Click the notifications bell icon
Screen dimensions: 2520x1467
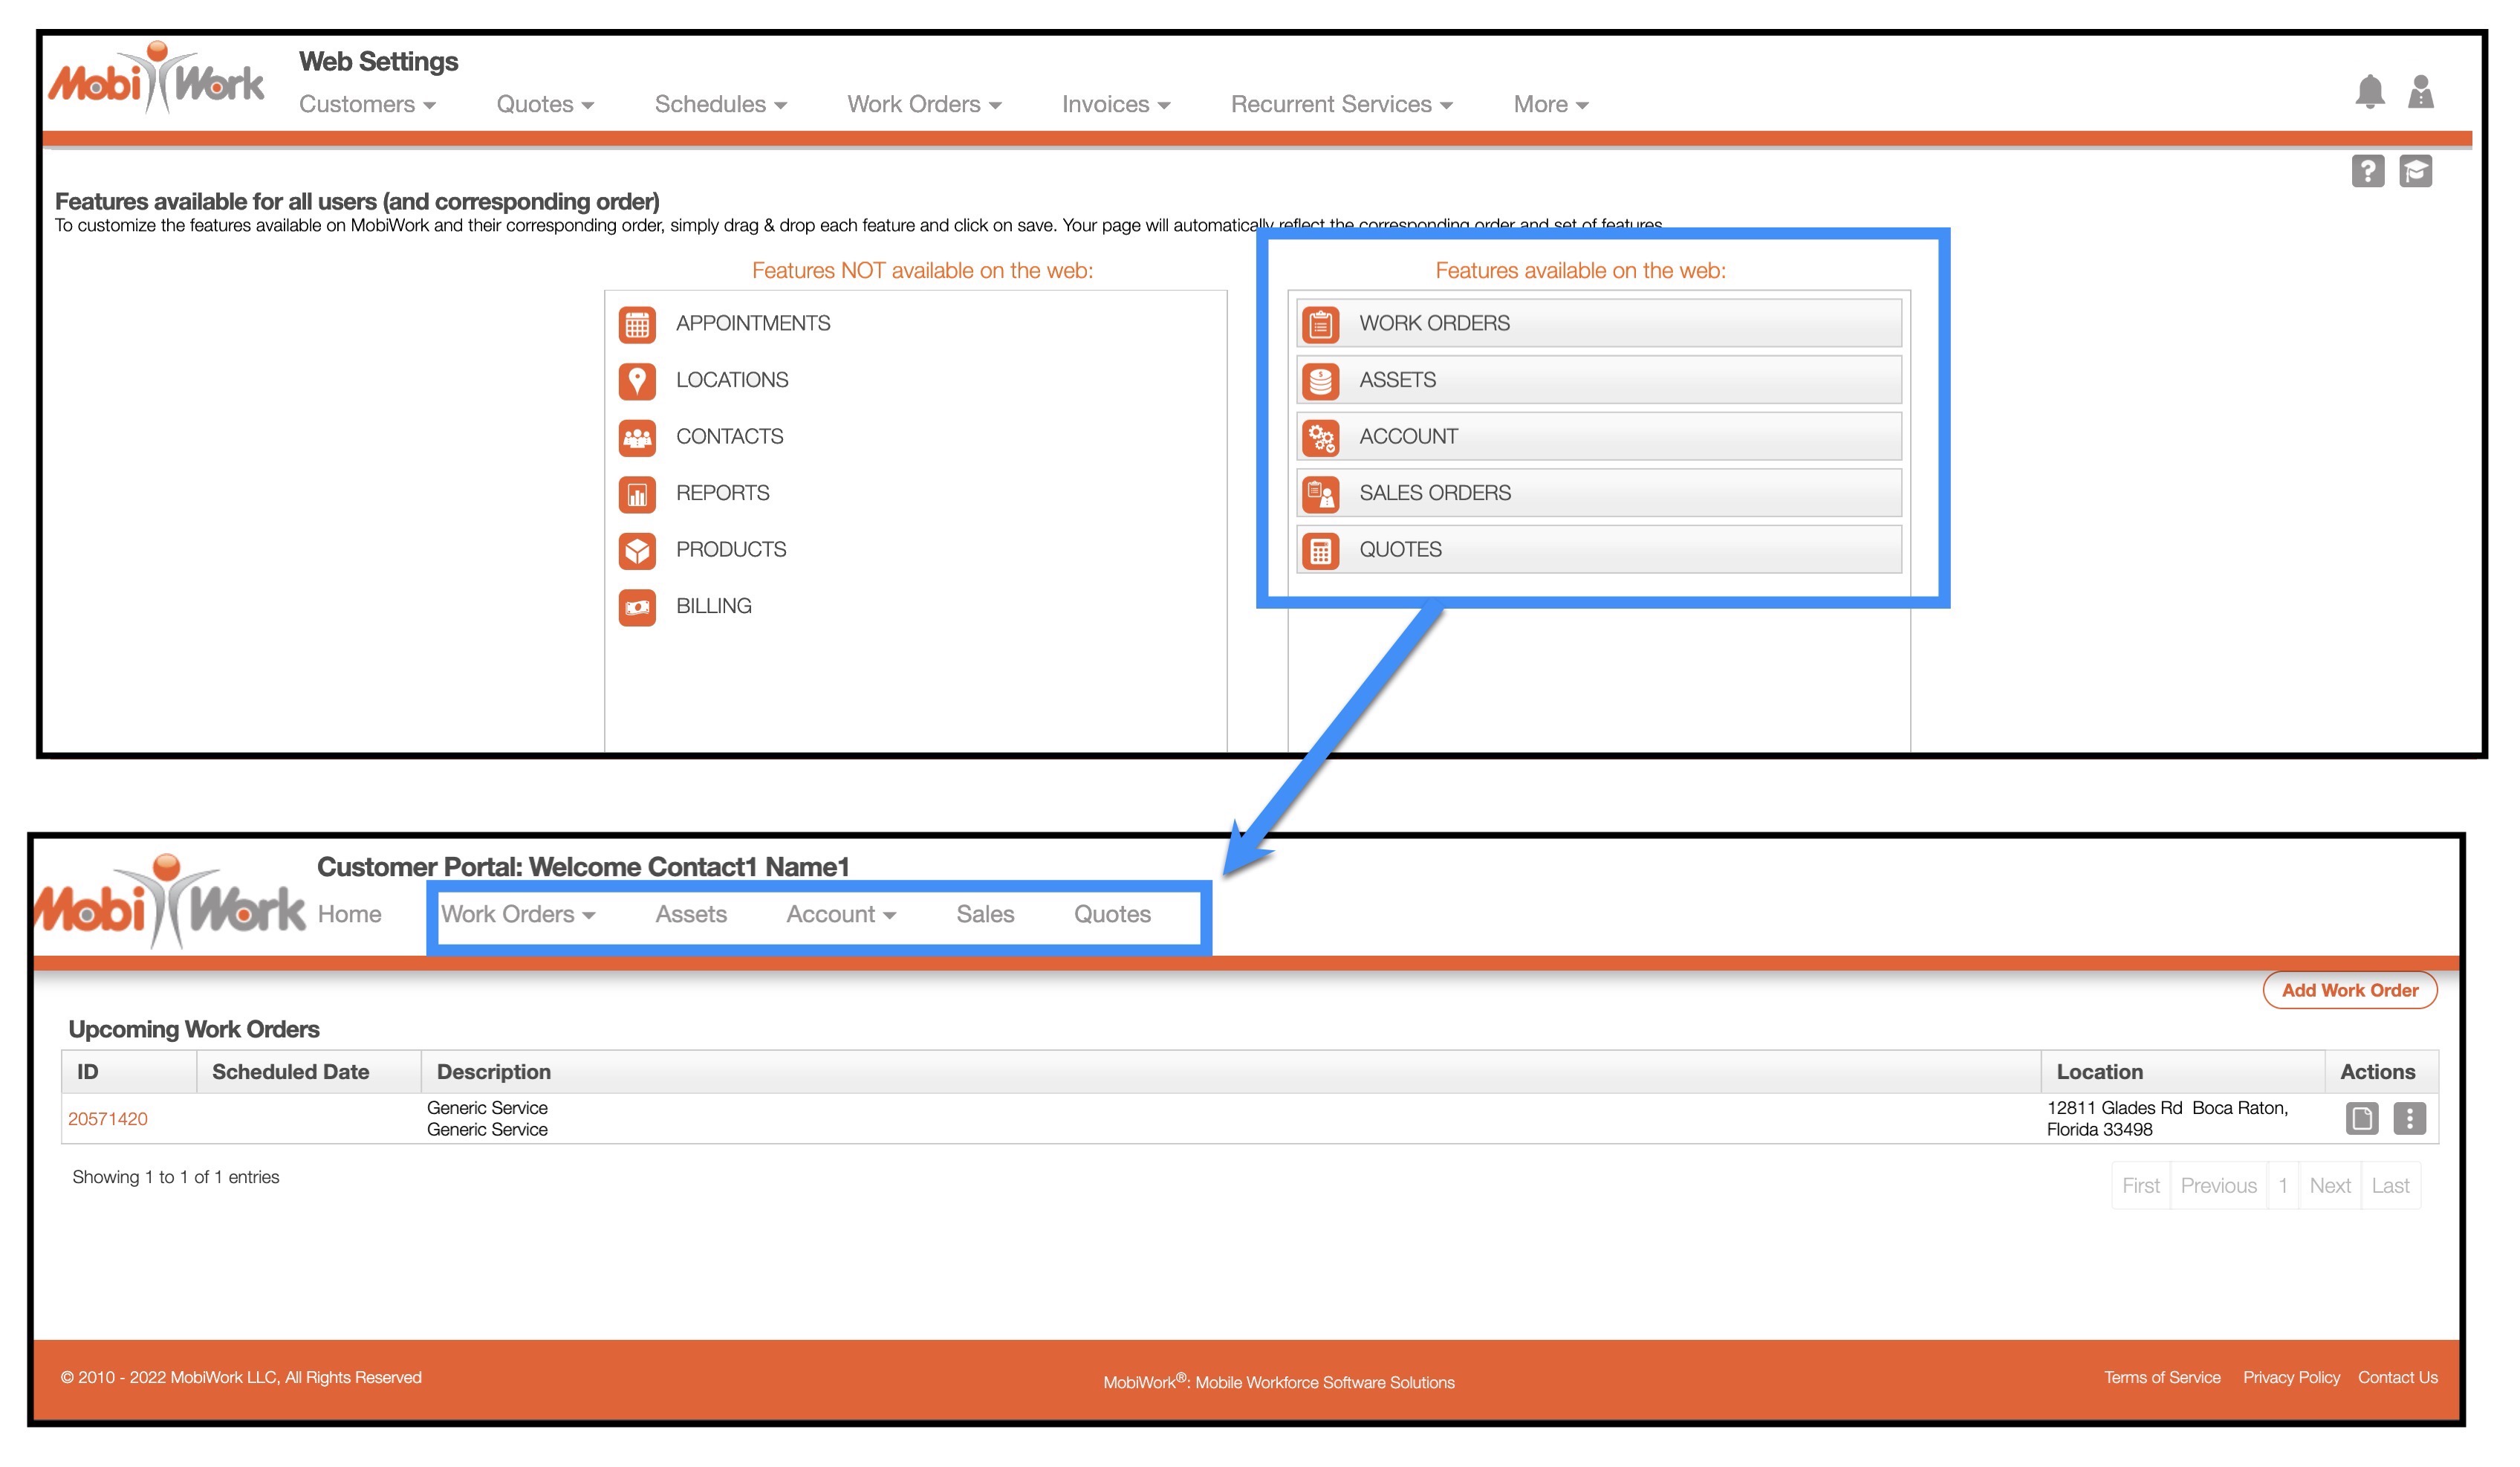click(2369, 92)
